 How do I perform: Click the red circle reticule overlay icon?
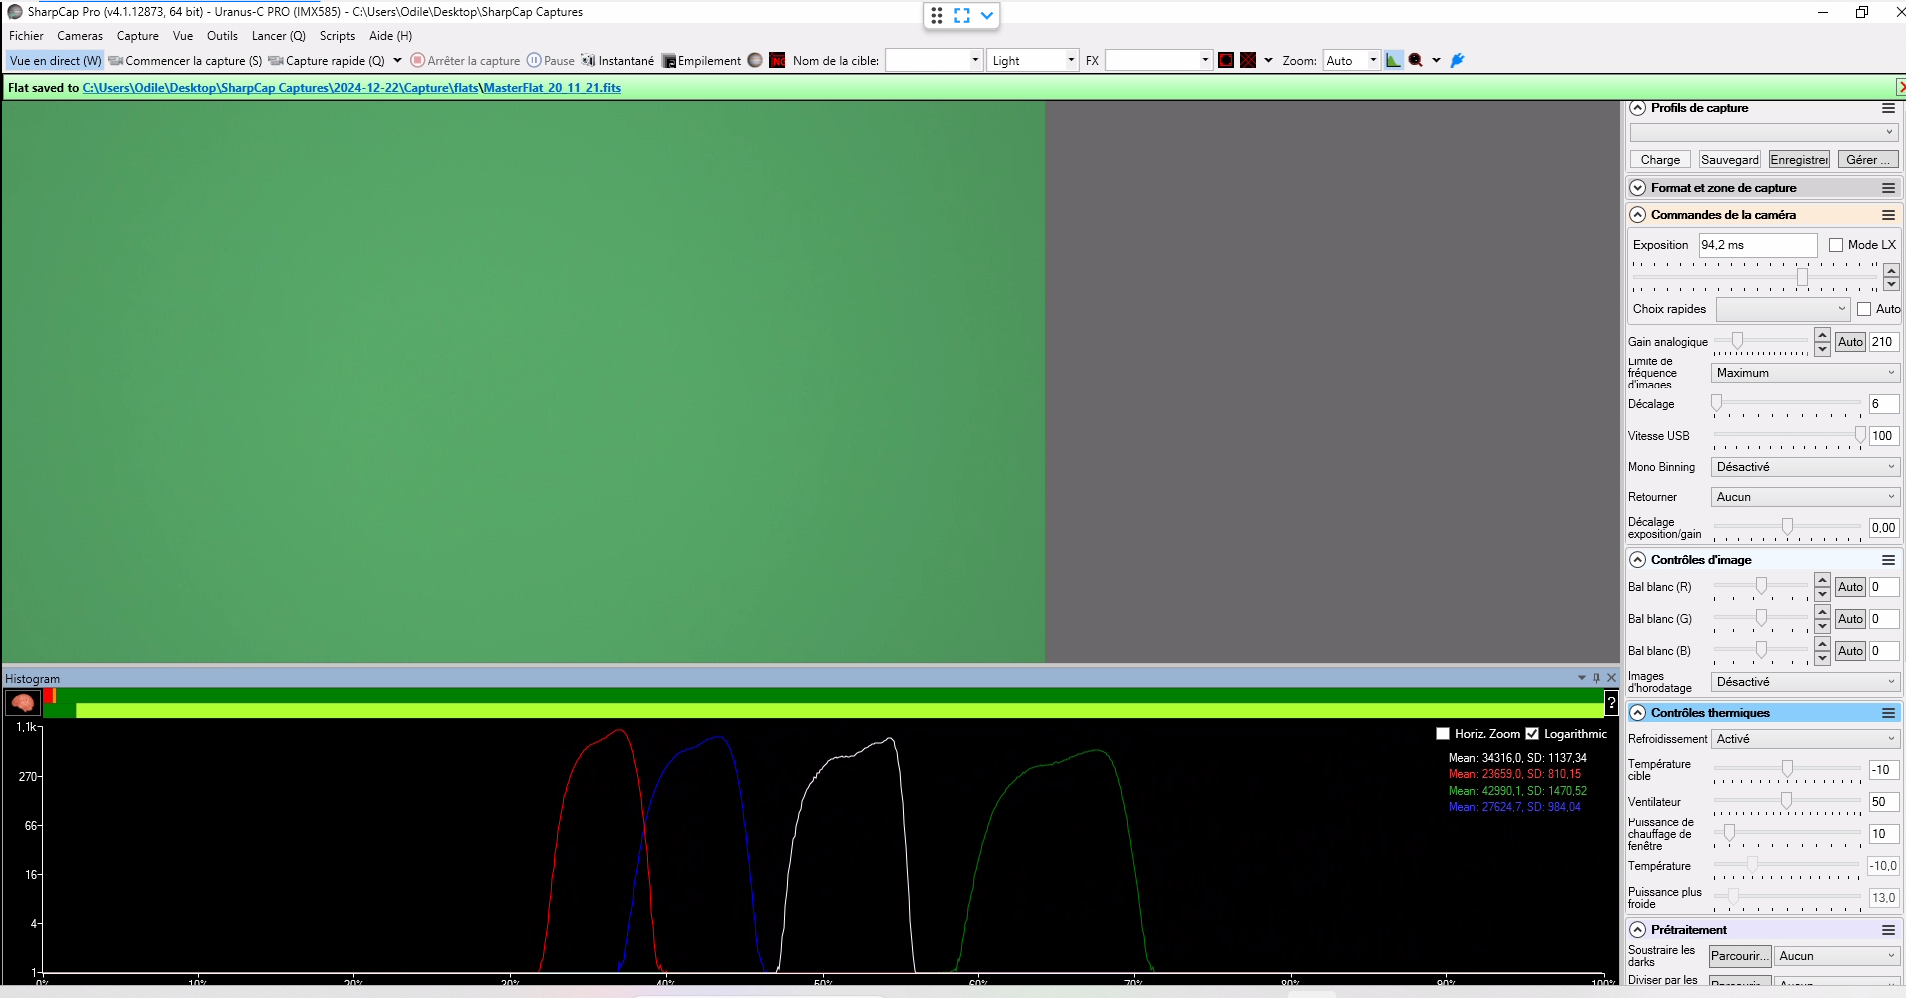click(x=1226, y=61)
